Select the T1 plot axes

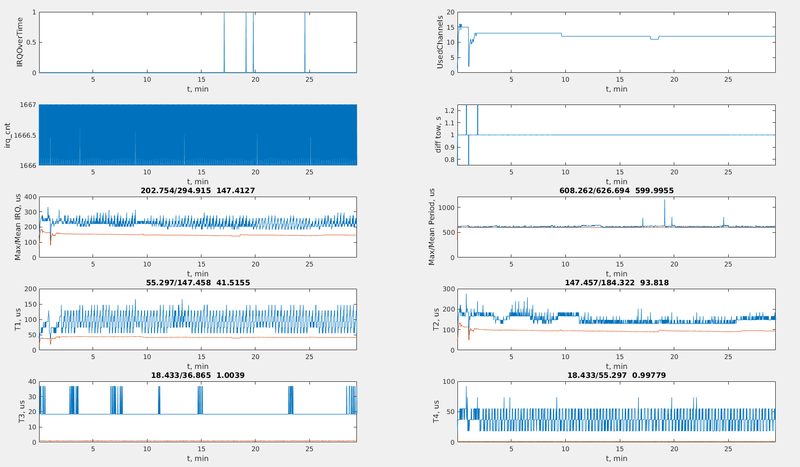pyautogui.click(x=197, y=319)
